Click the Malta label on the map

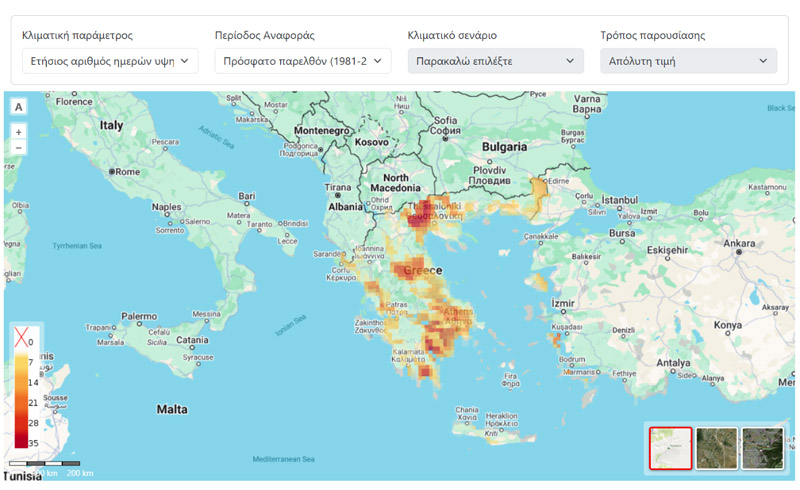point(172,409)
